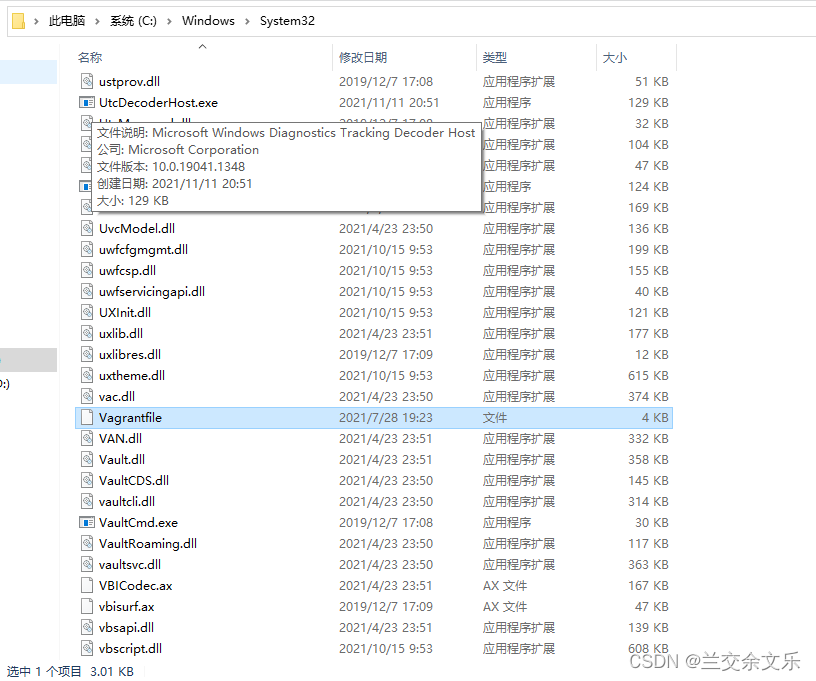Click the blank Vagrantfile icon
The width and height of the screenshot is (816, 681).
(x=87, y=417)
